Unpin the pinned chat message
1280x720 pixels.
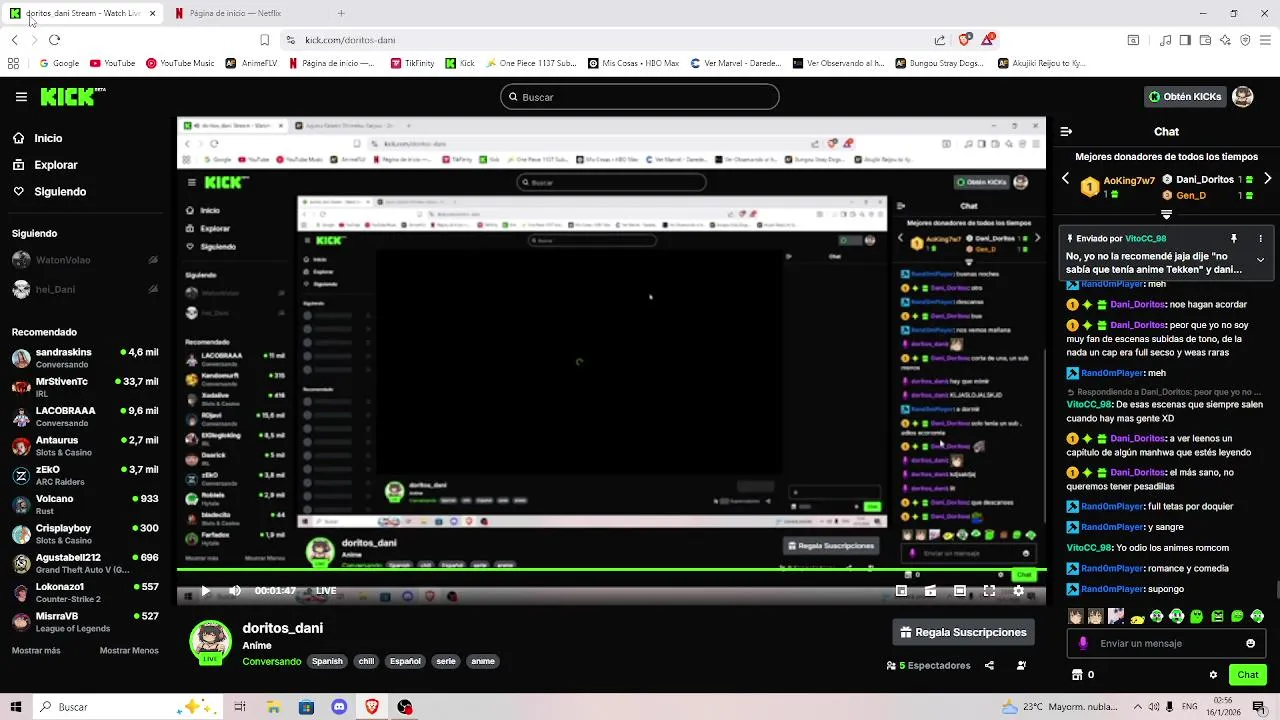point(1234,239)
